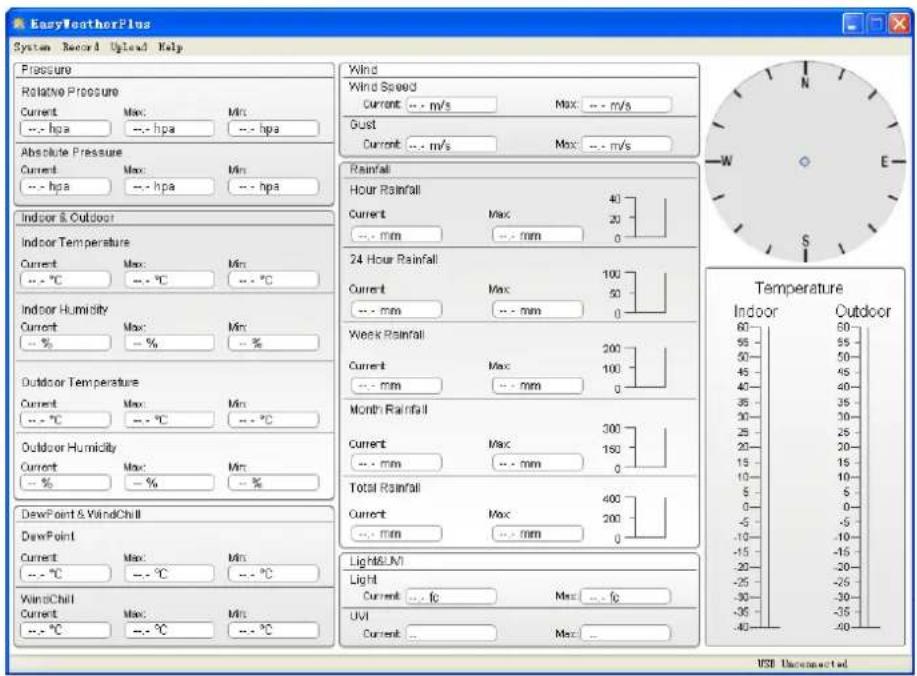Click the UVI Max field
The height and width of the screenshot is (676, 917).
point(626,633)
